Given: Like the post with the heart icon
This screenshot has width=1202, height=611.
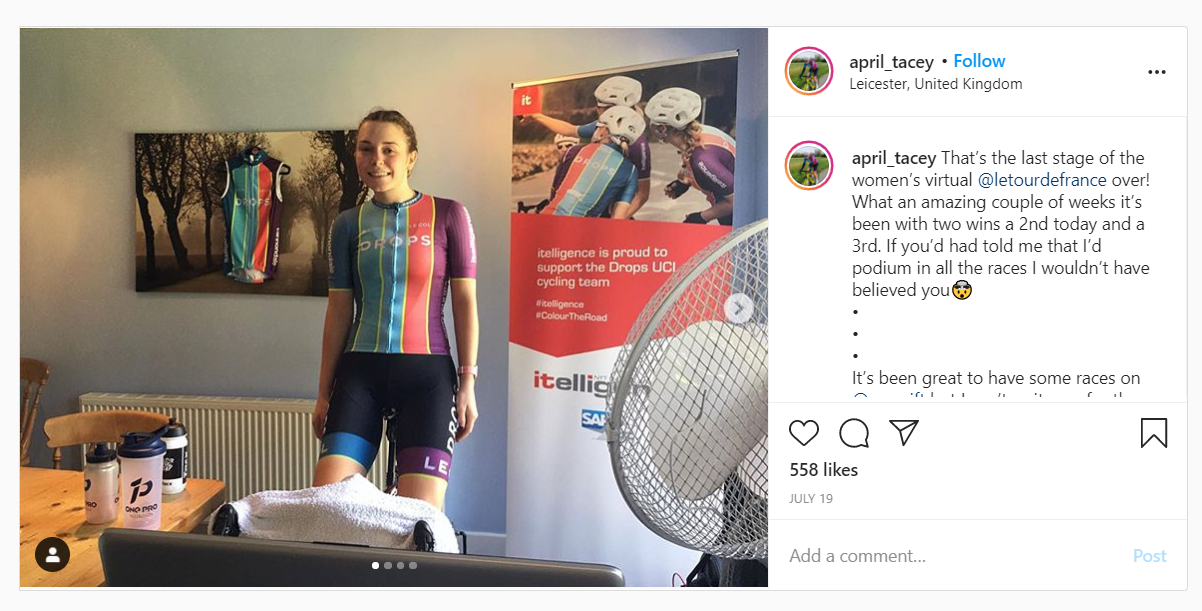Looking at the screenshot, I should (x=804, y=433).
